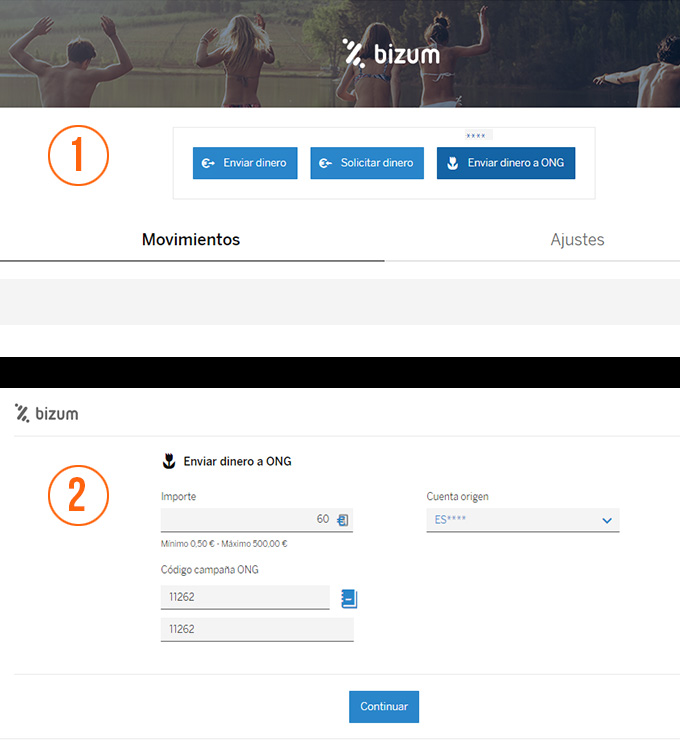Focus the first Código campaña ONG field

[245, 597]
